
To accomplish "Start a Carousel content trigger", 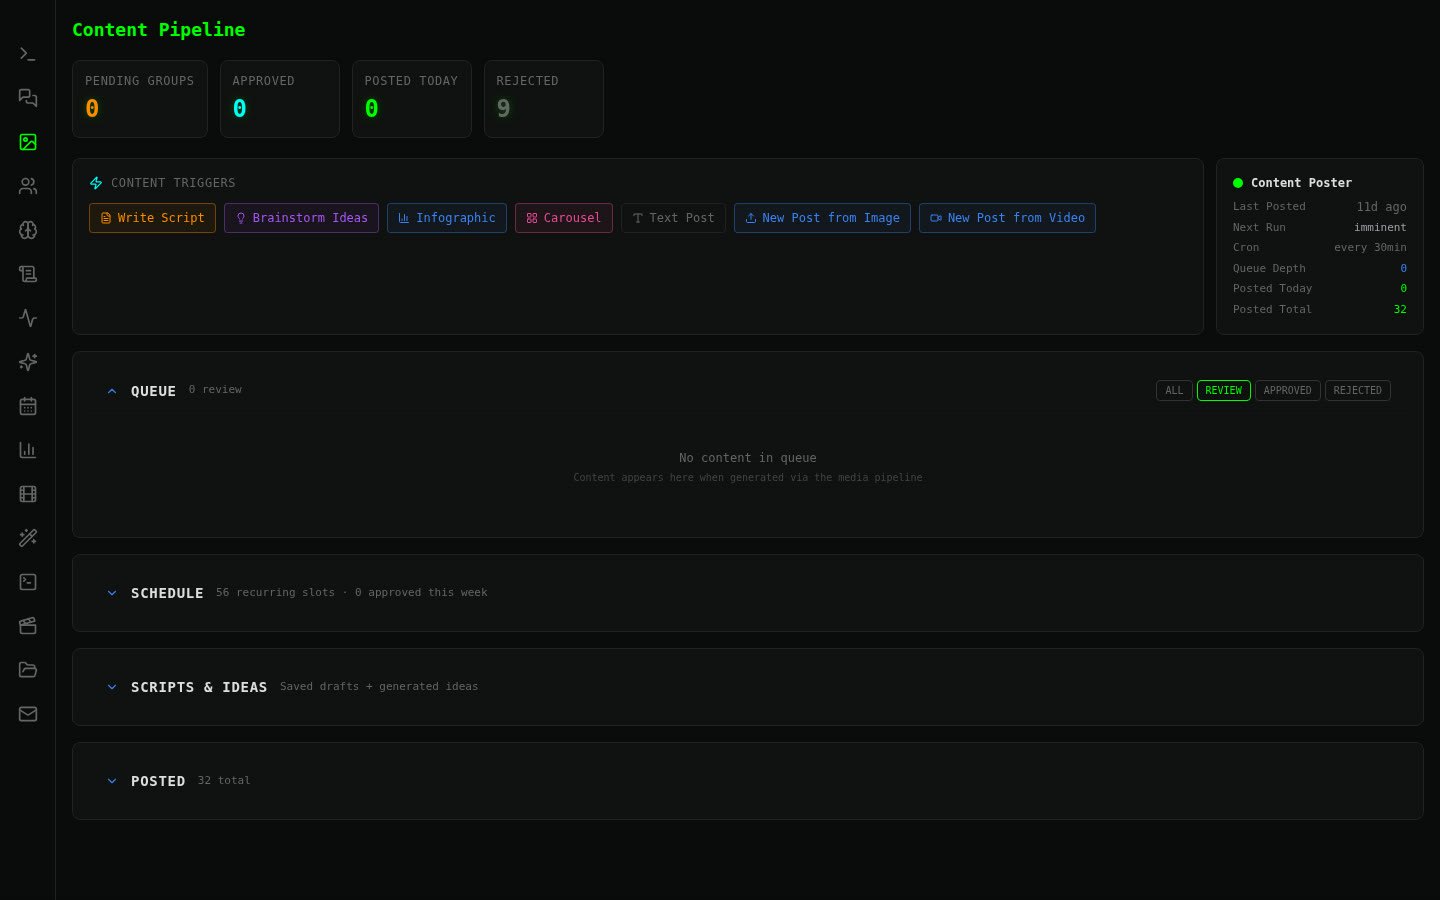I will (564, 218).
